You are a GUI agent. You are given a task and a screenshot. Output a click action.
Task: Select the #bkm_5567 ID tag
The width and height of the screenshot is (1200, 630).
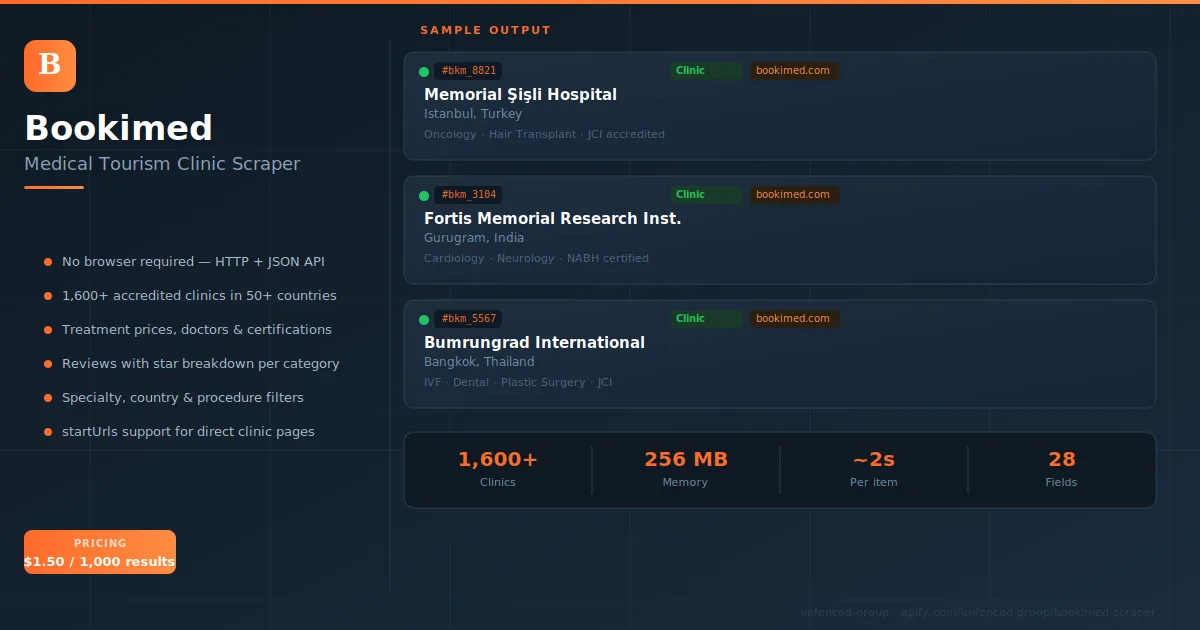coord(468,319)
